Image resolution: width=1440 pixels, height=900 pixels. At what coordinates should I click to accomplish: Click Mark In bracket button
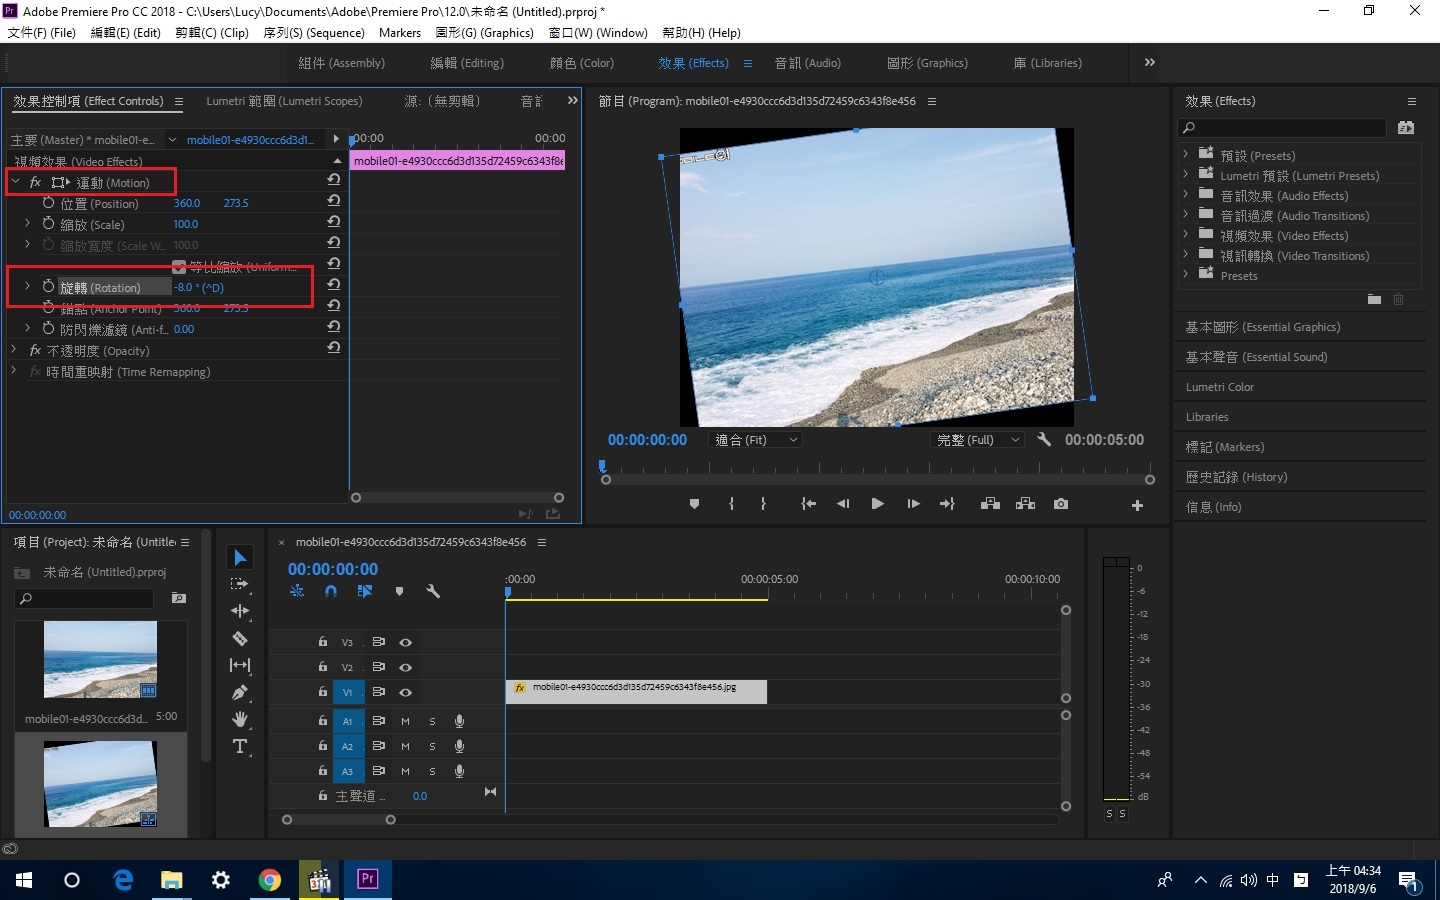(x=732, y=504)
